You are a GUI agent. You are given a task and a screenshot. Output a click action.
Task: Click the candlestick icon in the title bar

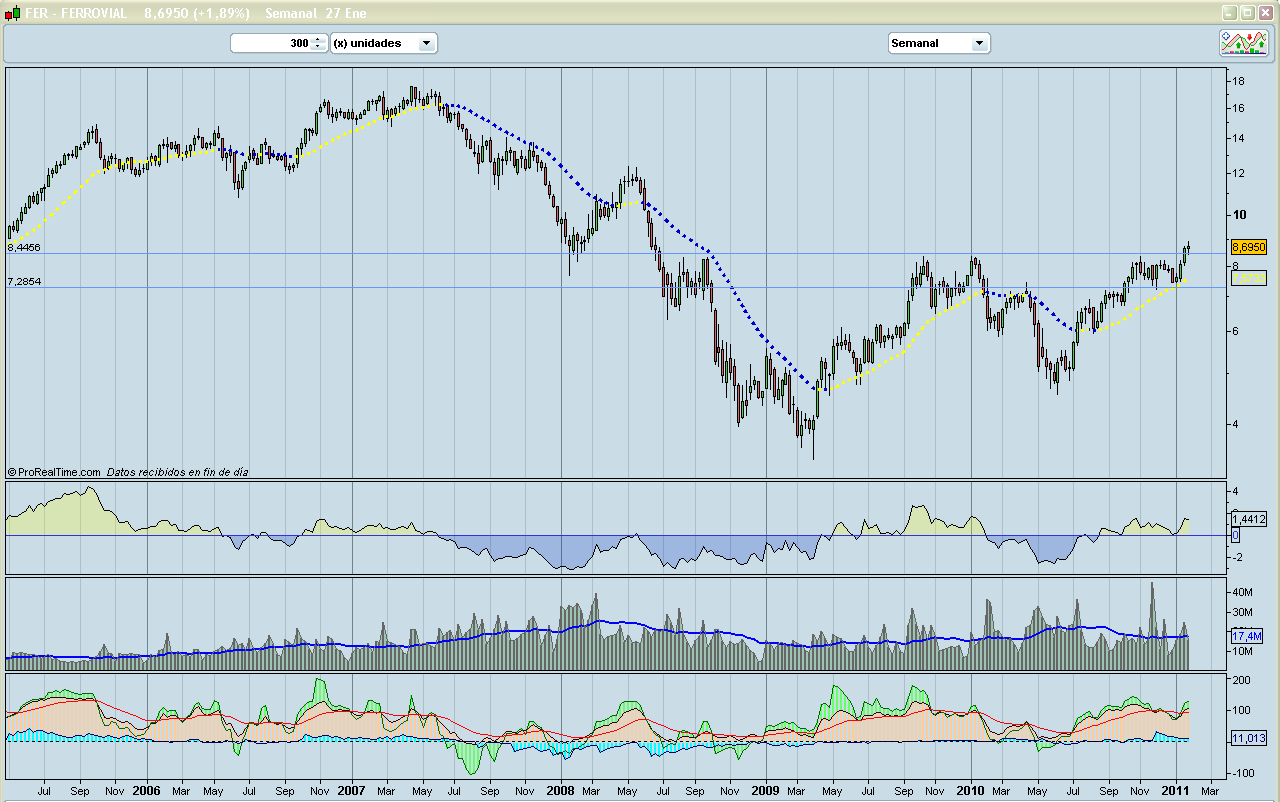pyautogui.click(x=12, y=13)
